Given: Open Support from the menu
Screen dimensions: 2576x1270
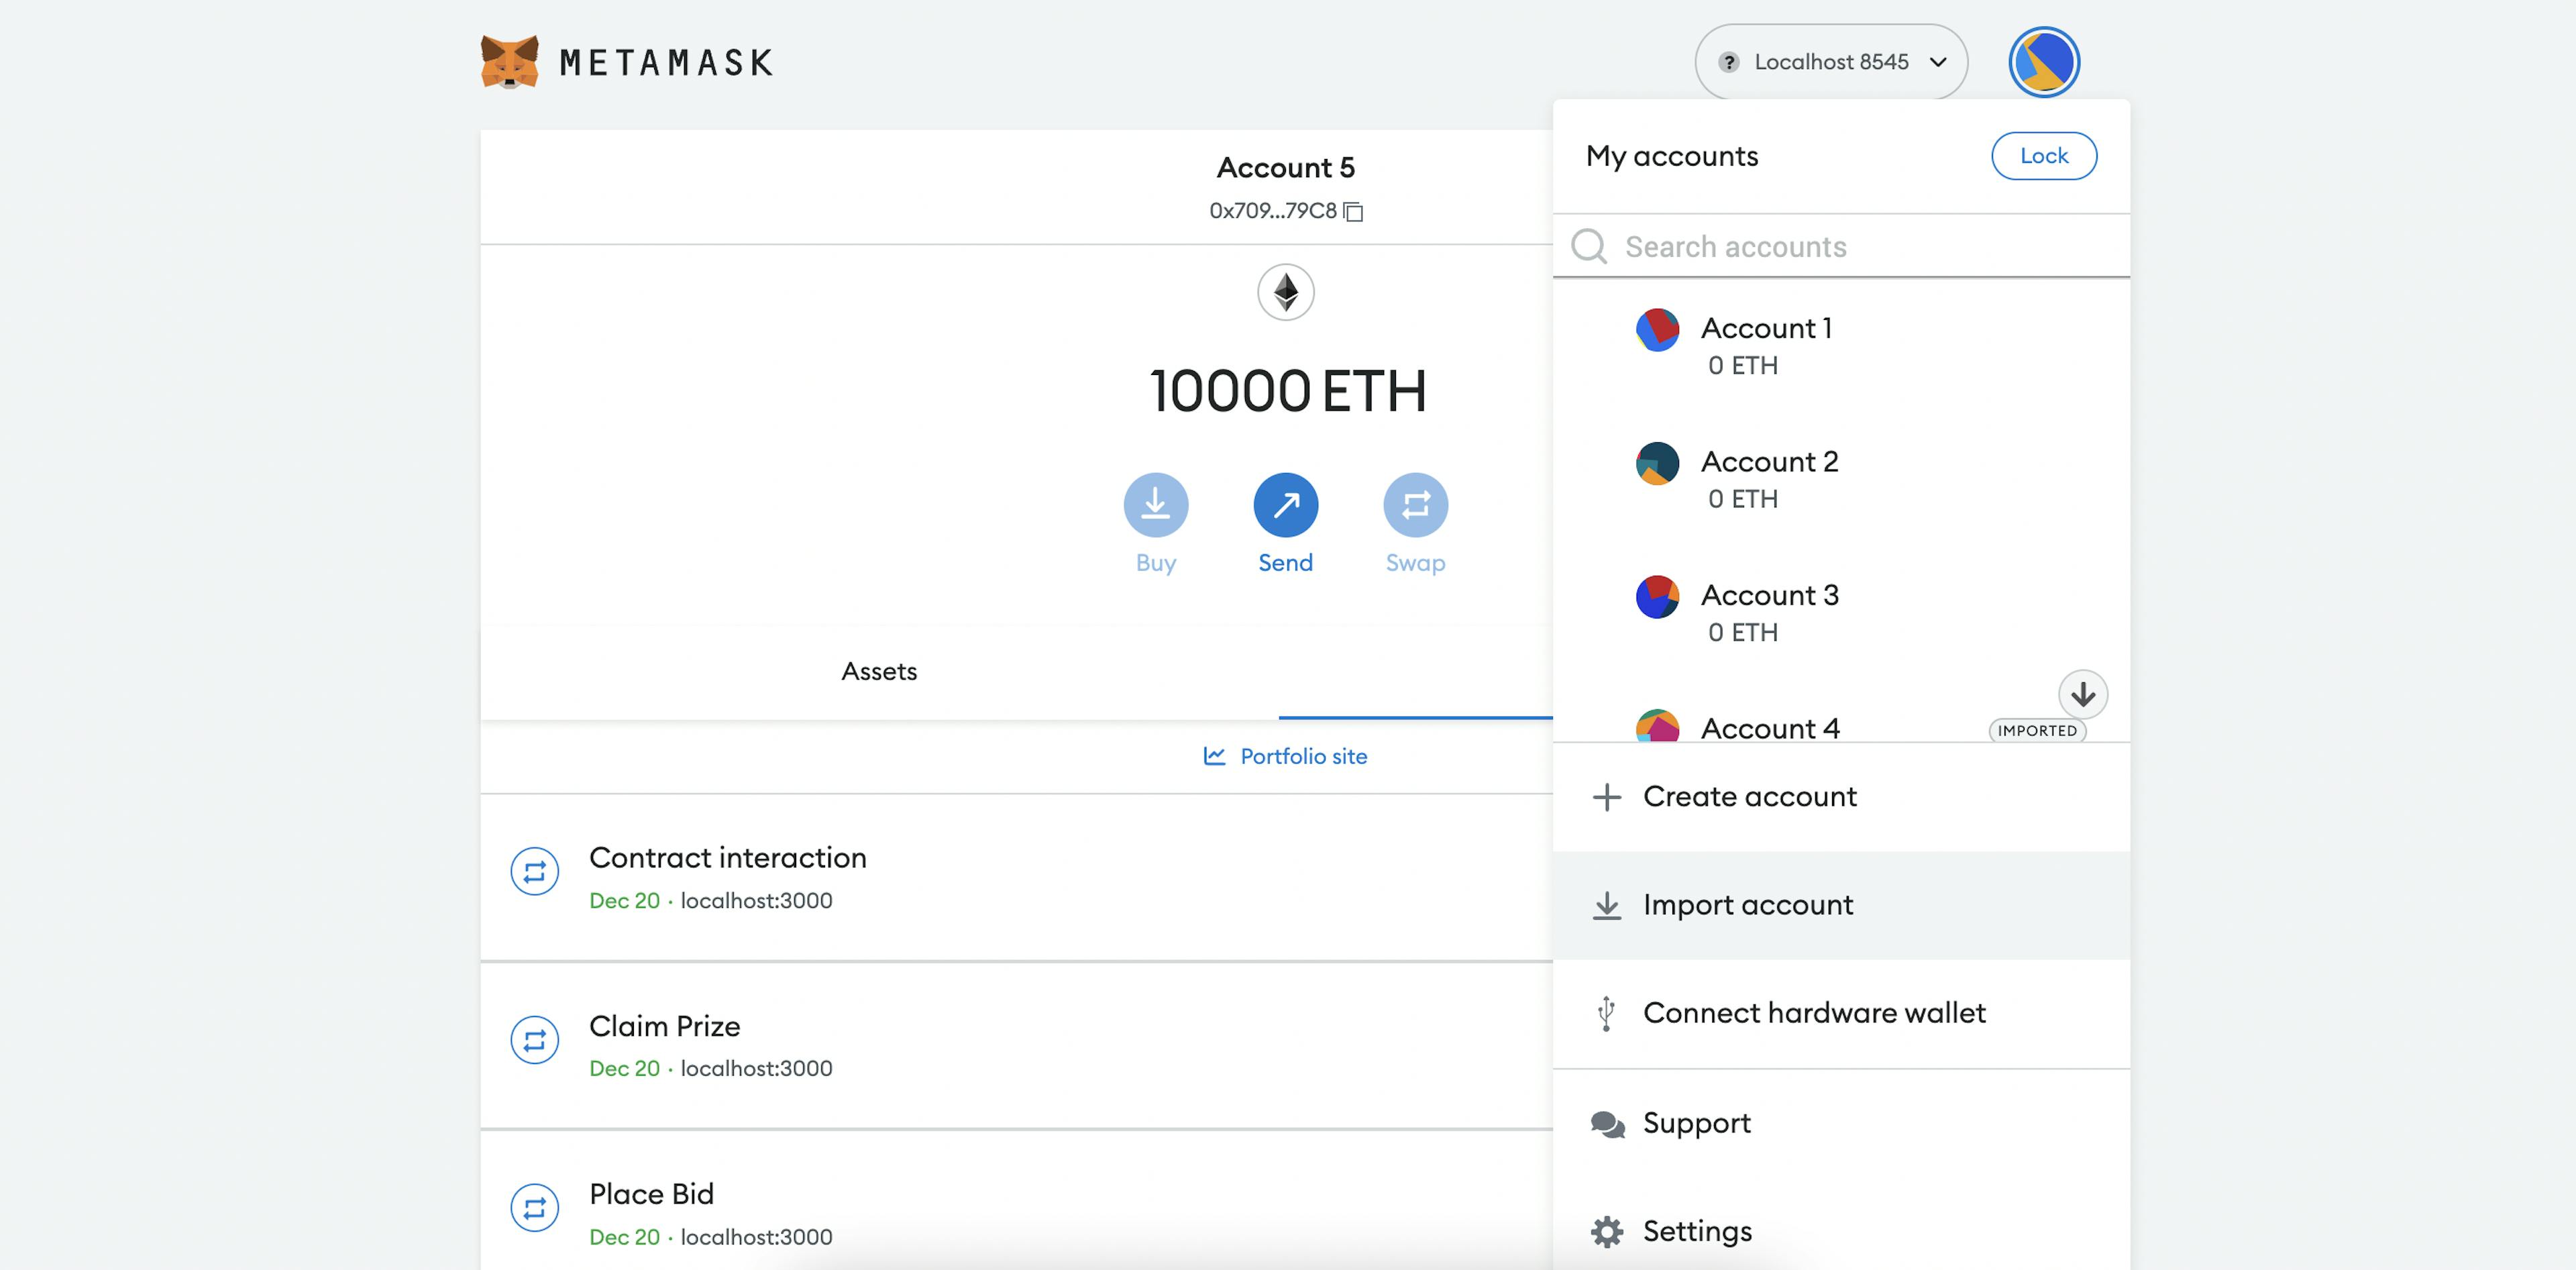Looking at the screenshot, I should (x=1841, y=1123).
